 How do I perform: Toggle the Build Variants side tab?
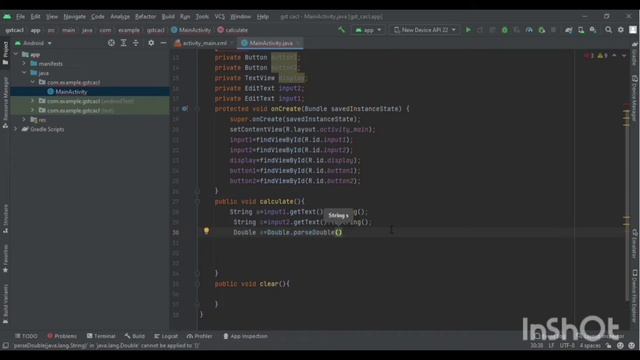coord(5,304)
